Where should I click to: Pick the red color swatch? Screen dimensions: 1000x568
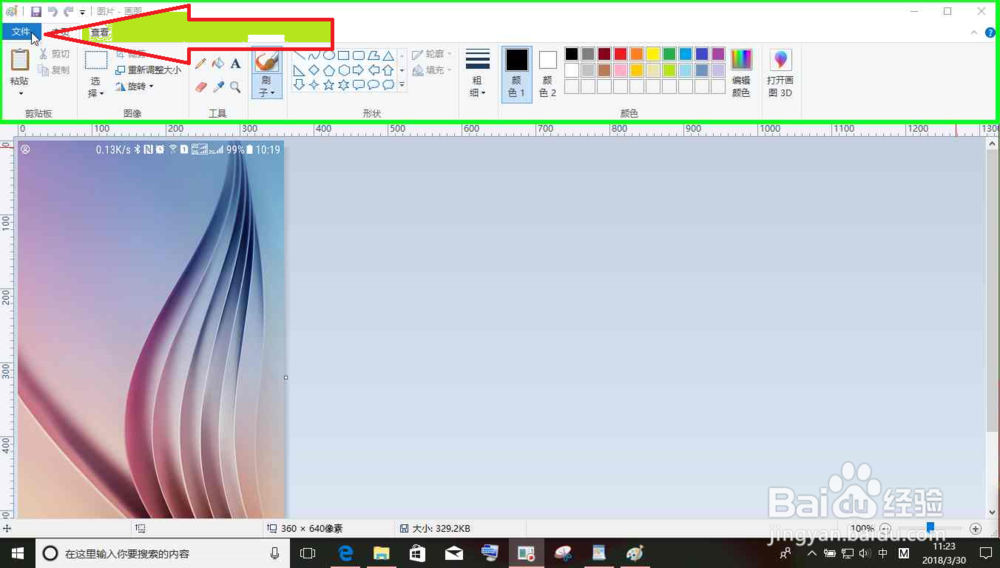click(x=621, y=54)
